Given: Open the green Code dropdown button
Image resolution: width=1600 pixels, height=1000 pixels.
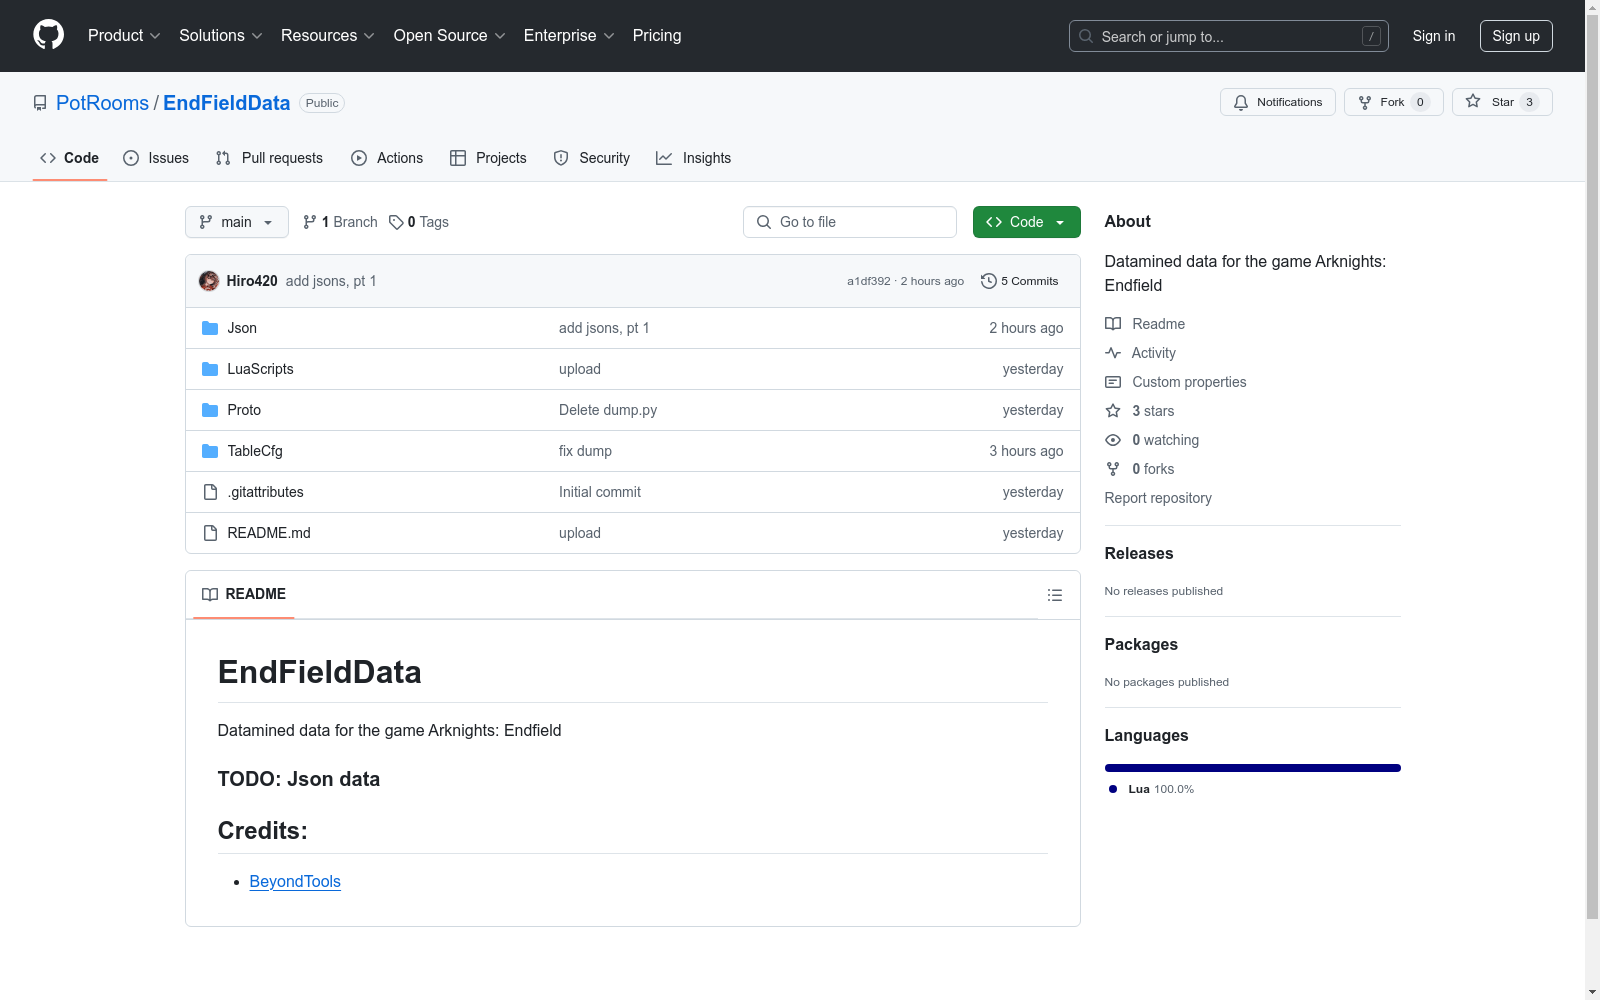Looking at the screenshot, I should tap(1027, 222).
